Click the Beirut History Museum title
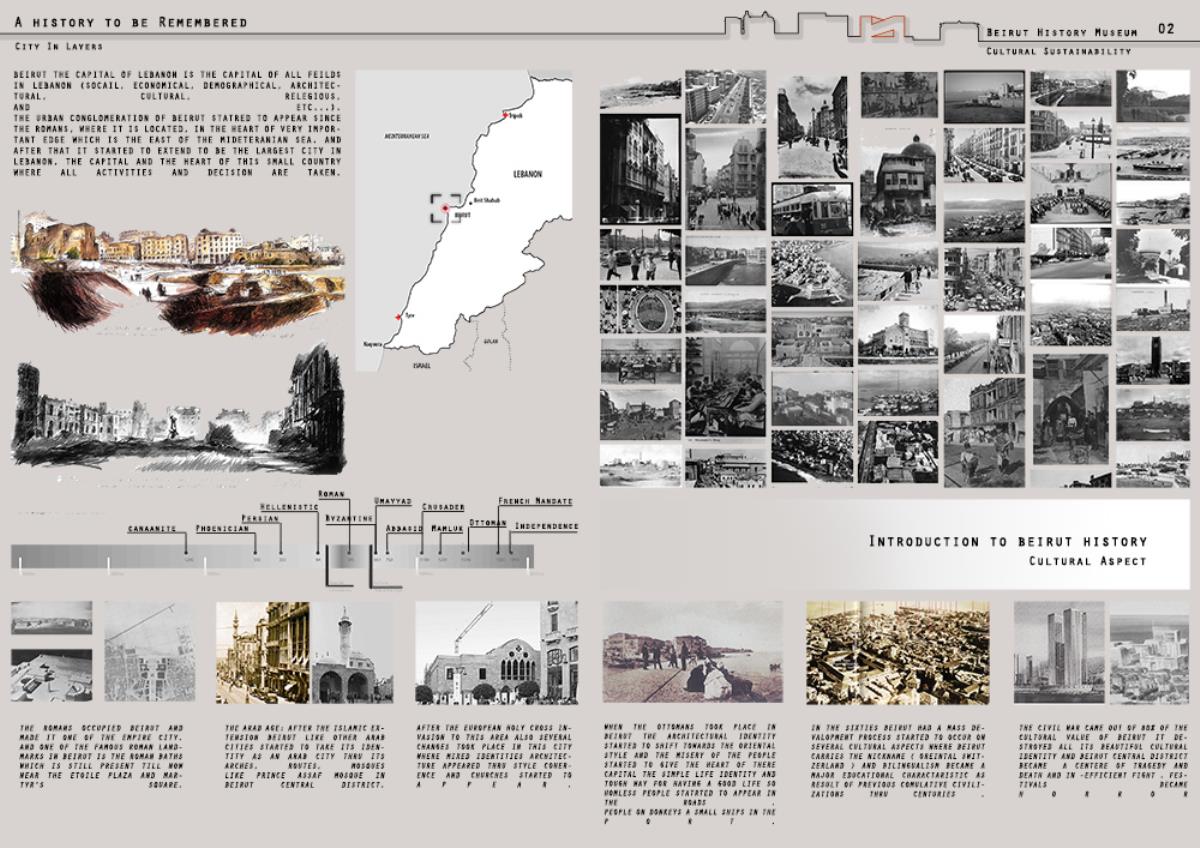Viewport: 1200px width, 848px height. pos(1061,32)
